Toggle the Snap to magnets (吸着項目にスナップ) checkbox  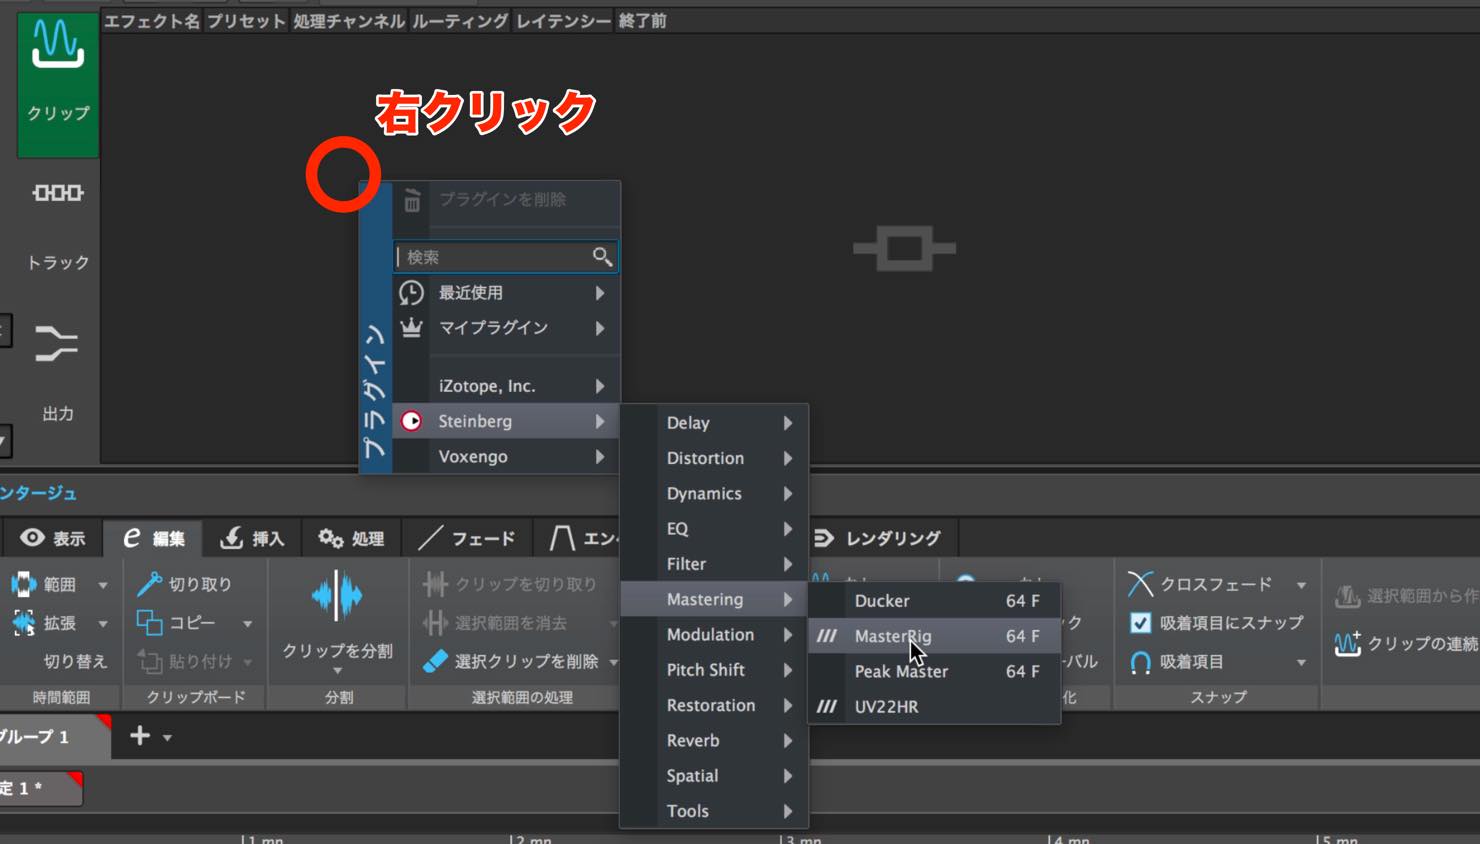coord(1140,623)
